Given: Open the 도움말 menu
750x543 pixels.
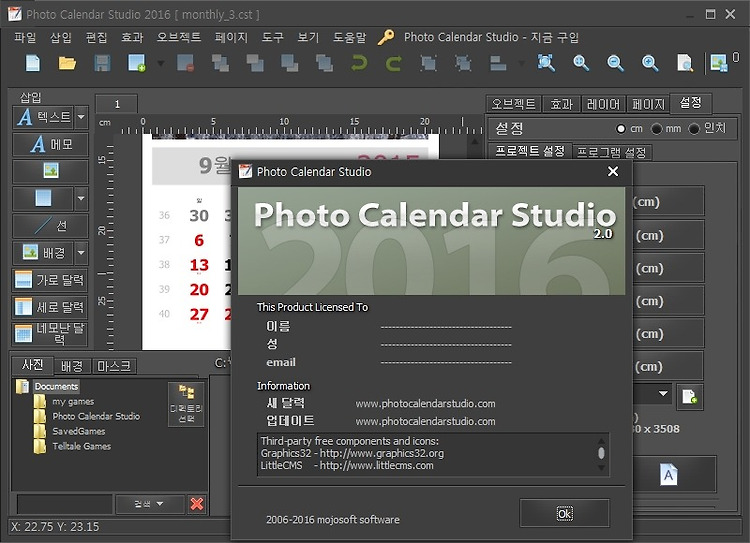Looking at the screenshot, I should 349,37.
